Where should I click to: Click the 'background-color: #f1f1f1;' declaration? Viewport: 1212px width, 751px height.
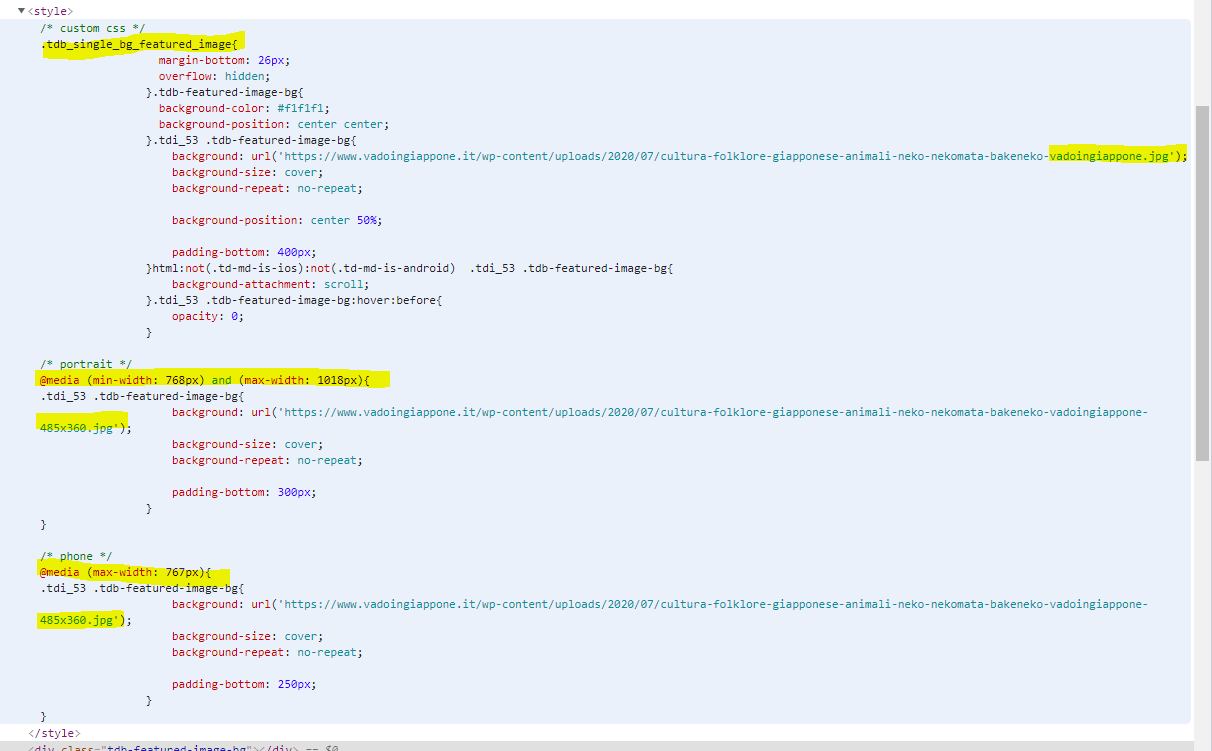(x=244, y=108)
